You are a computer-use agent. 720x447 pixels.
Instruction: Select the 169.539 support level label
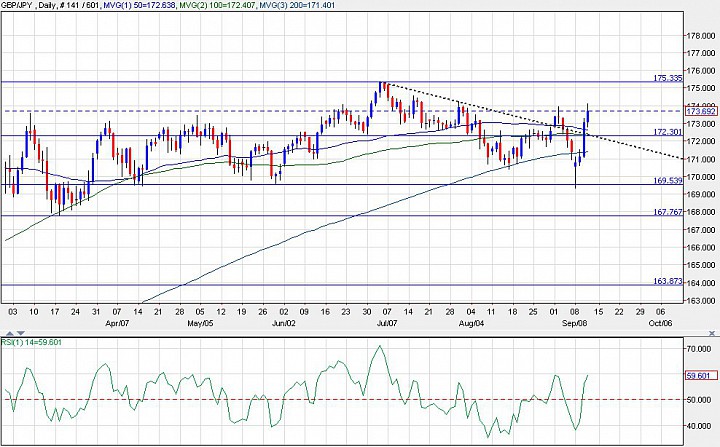click(x=668, y=181)
